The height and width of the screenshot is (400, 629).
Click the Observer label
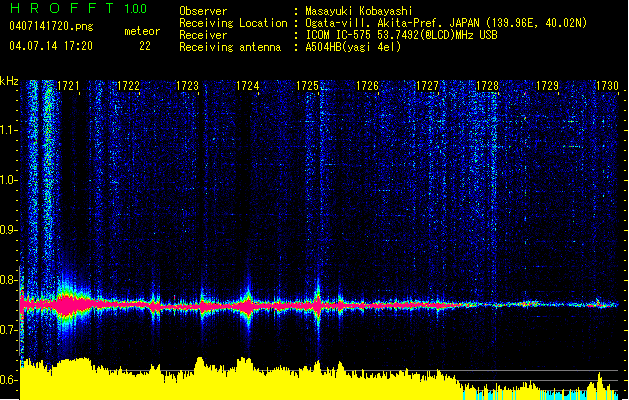coord(203,11)
